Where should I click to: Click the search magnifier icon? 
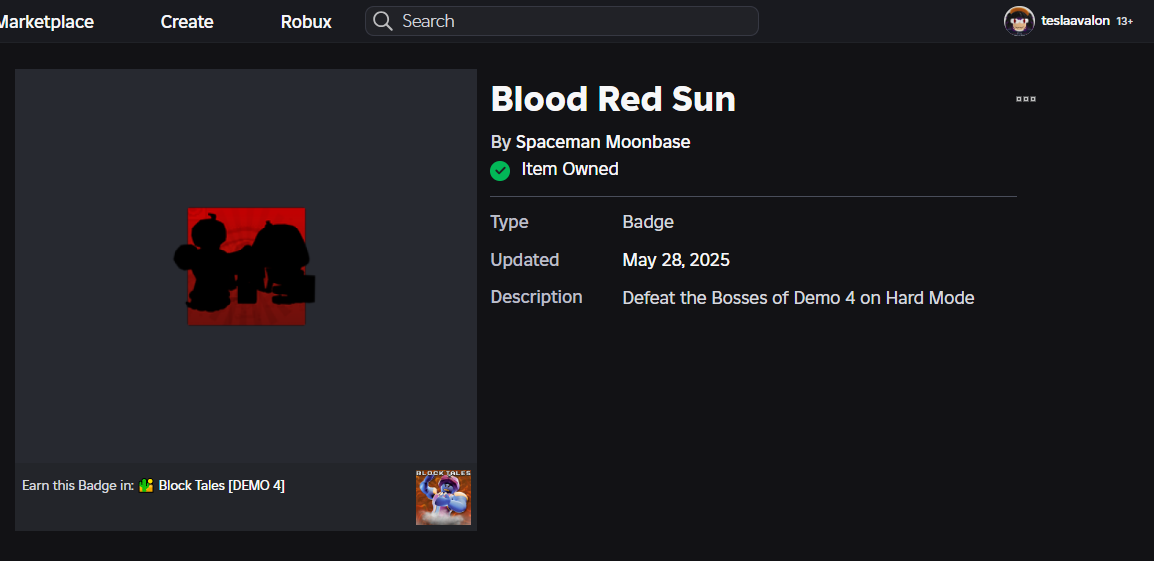point(382,21)
